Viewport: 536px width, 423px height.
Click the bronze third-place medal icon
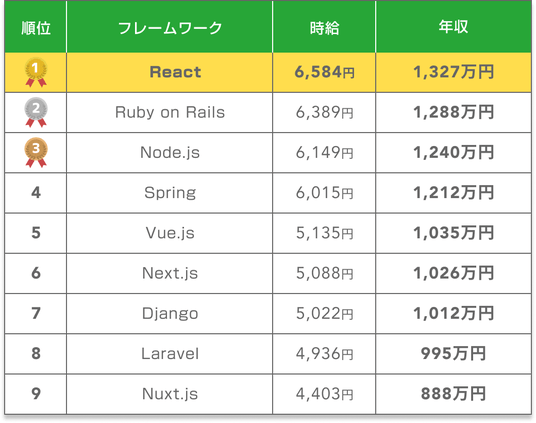36,152
